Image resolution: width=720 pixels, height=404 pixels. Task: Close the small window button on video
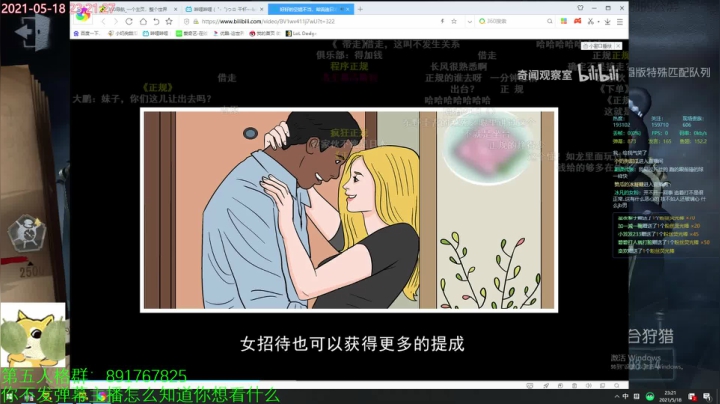(618, 46)
